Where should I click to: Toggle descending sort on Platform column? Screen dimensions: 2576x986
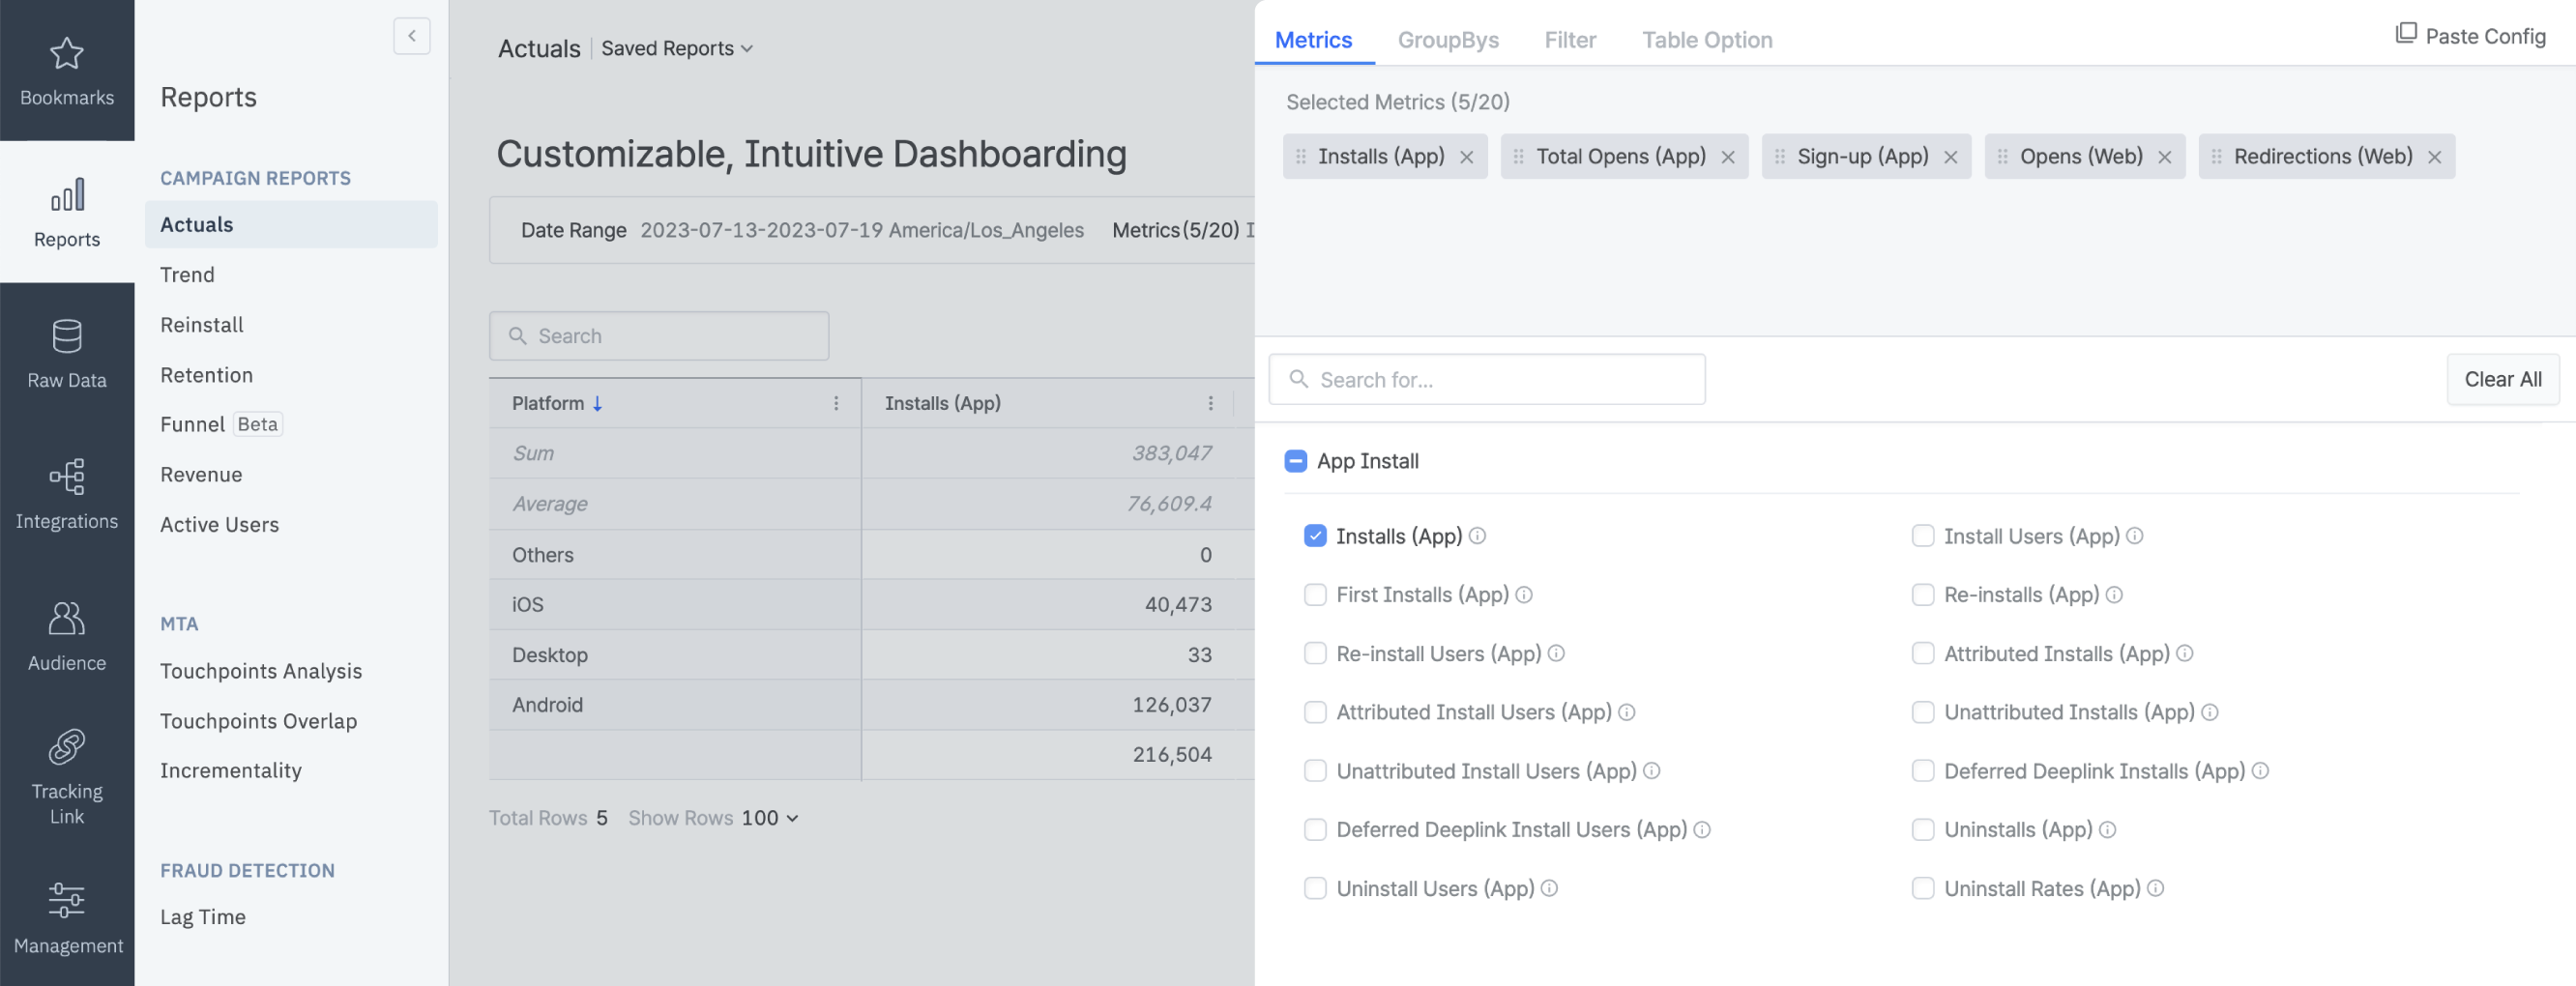pos(597,403)
